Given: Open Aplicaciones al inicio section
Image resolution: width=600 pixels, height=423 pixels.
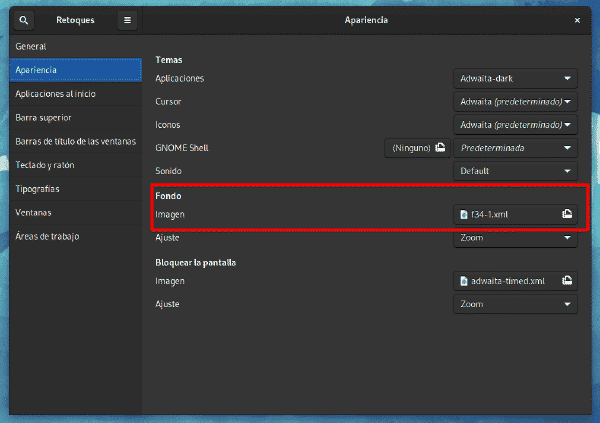Looking at the screenshot, I should [x=76, y=94].
